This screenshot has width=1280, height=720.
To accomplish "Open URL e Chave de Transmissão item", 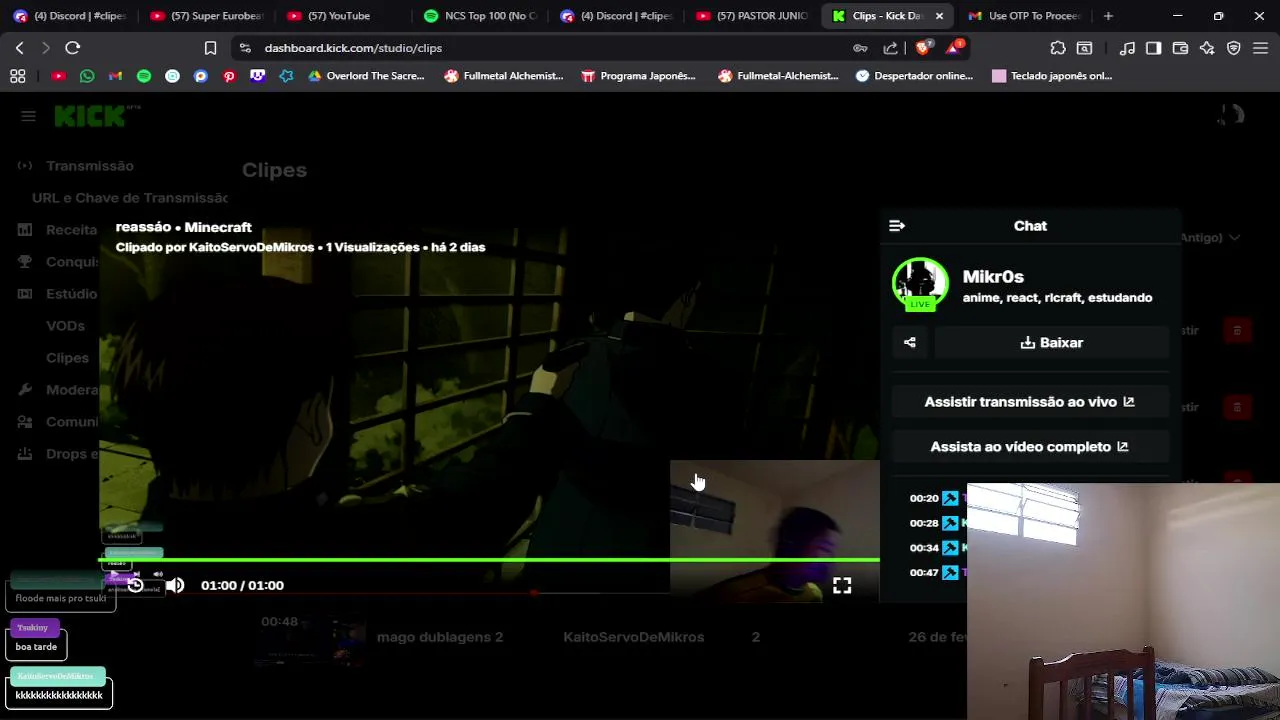I will click(x=130, y=198).
